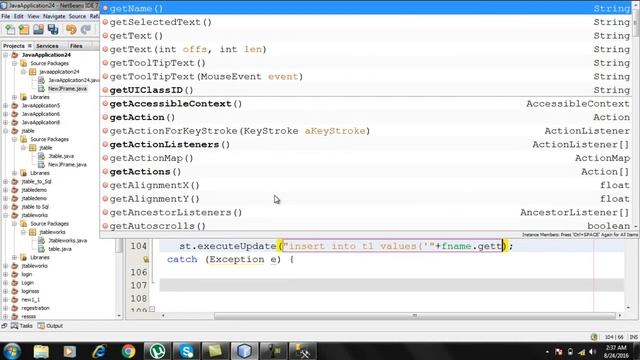This screenshot has height=360, width=640.
Task: Expand Libraries under JavaApplication24
Action: [15, 97]
